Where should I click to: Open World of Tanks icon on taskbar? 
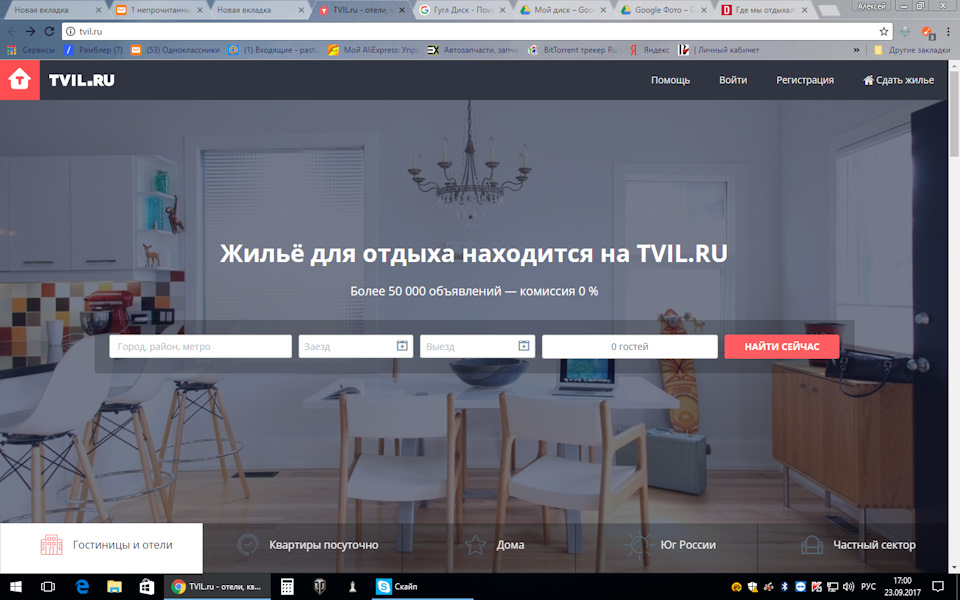[320, 587]
